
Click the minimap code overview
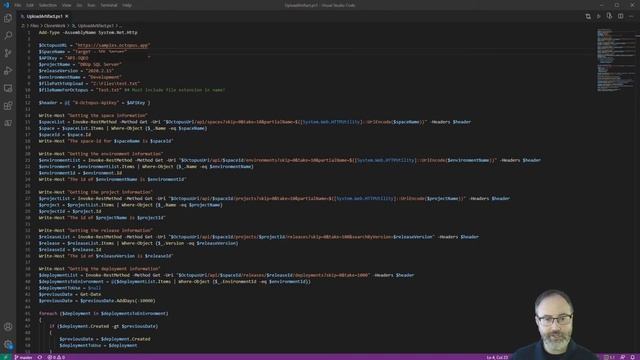(616, 60)
